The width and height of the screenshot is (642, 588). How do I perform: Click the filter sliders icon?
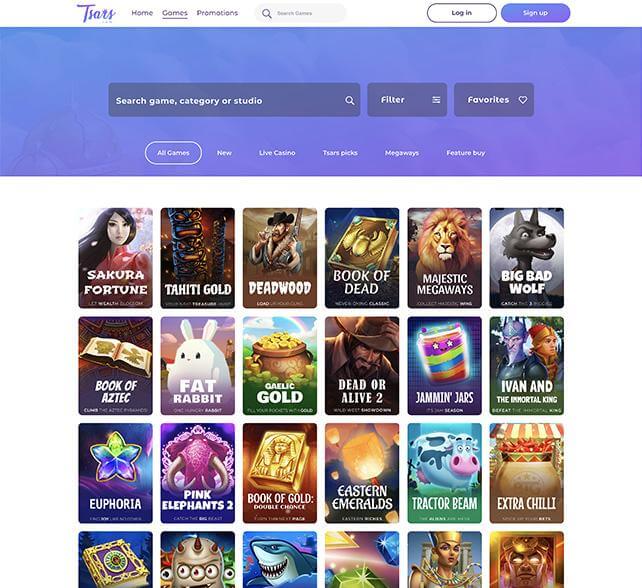tap(436, 100)
